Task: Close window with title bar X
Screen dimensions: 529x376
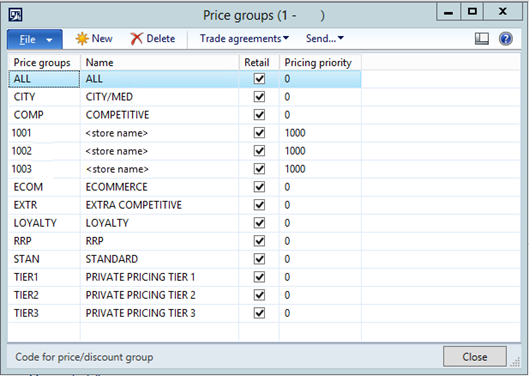Action: (x=503, y=12)
